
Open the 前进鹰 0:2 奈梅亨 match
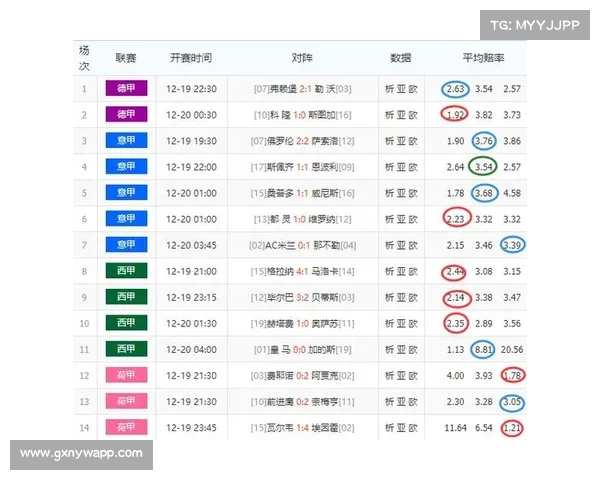pos(302,402)
